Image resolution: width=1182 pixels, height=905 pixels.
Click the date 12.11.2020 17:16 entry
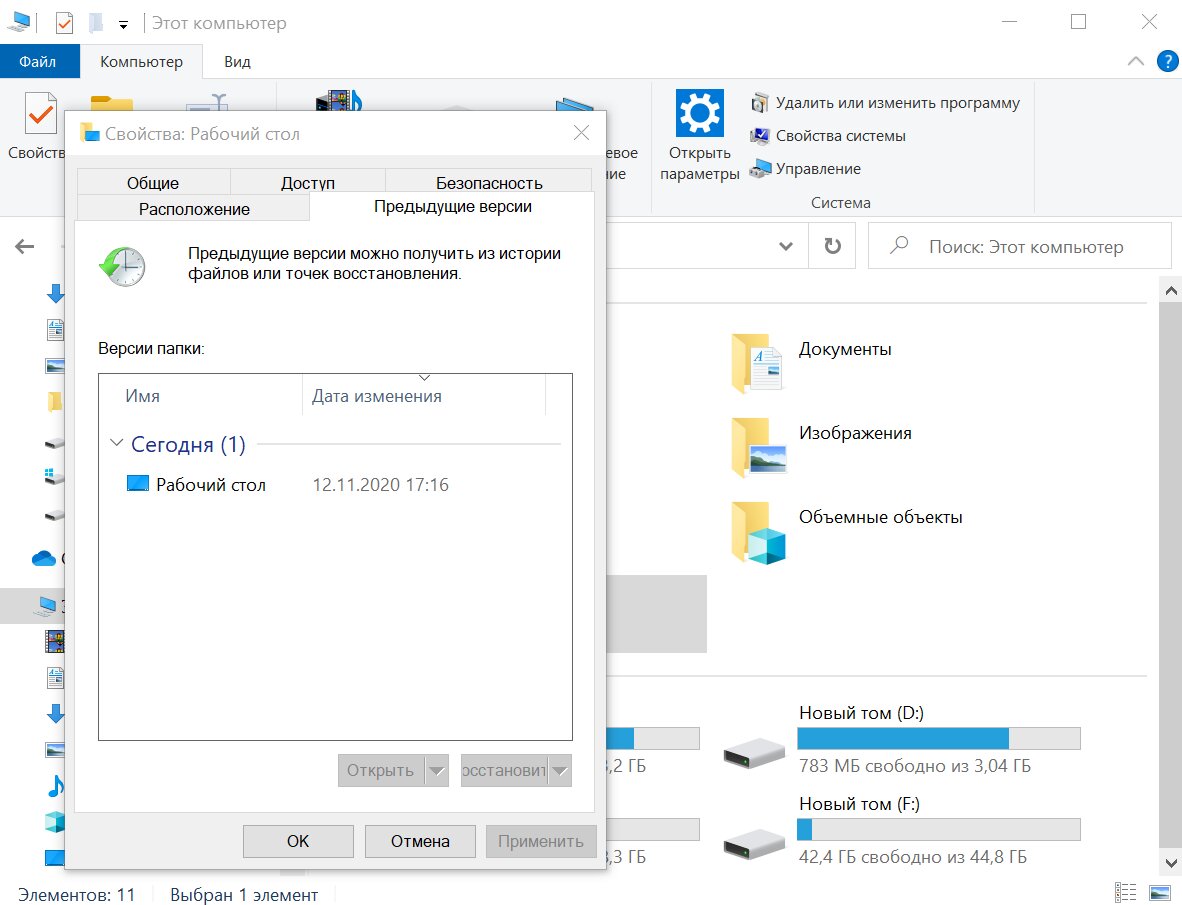pyautogui.click(x=380, y=485)
